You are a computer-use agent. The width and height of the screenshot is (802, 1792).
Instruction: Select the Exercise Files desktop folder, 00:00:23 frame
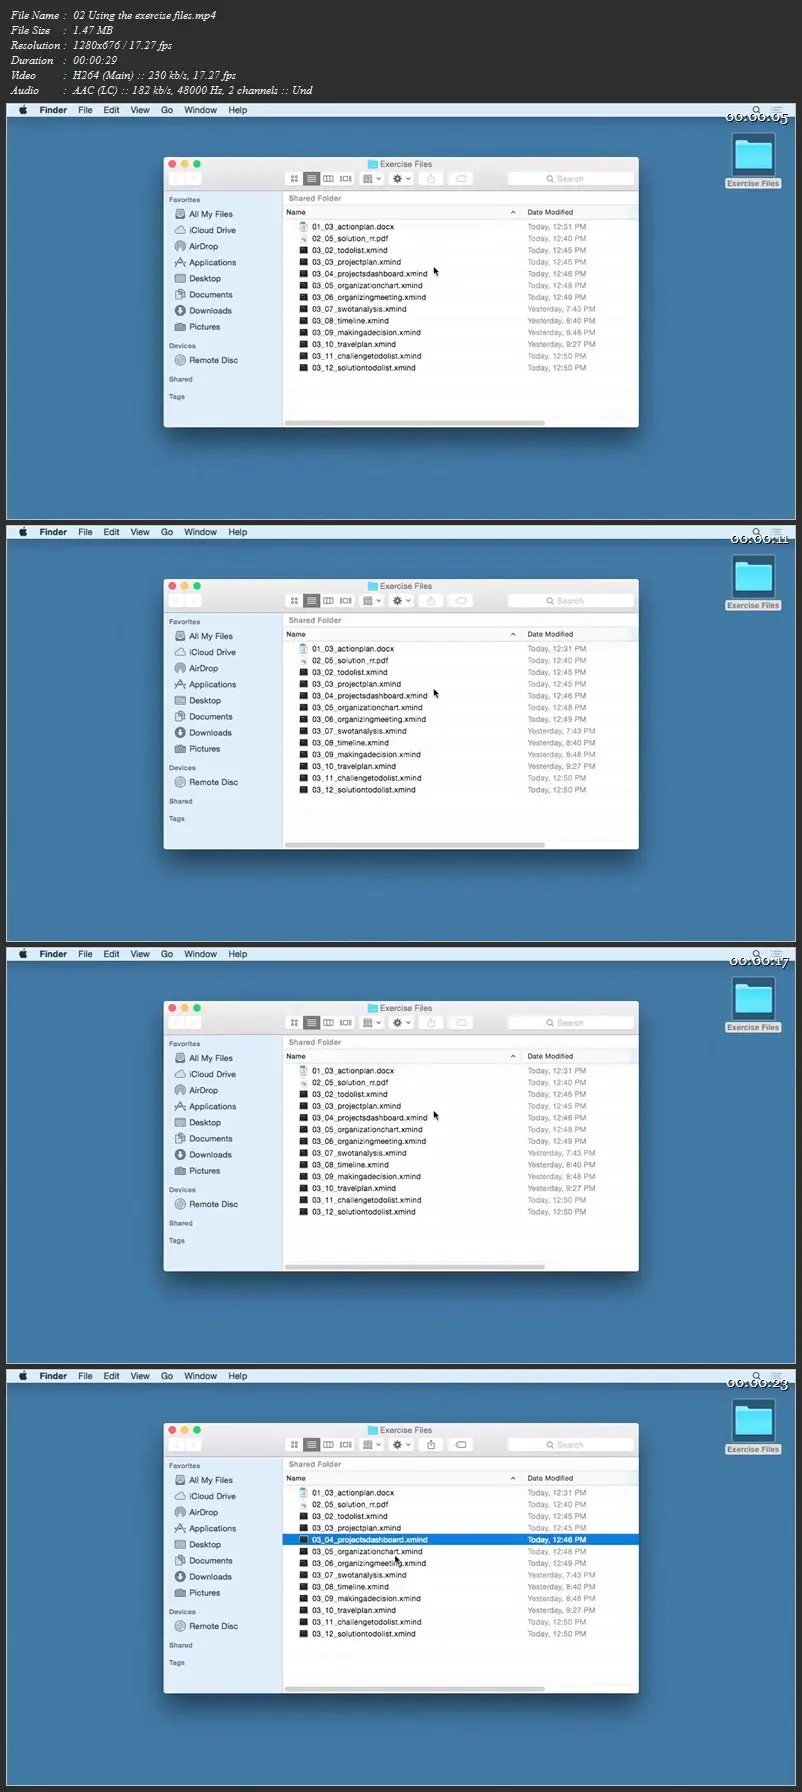point(753,1426)
